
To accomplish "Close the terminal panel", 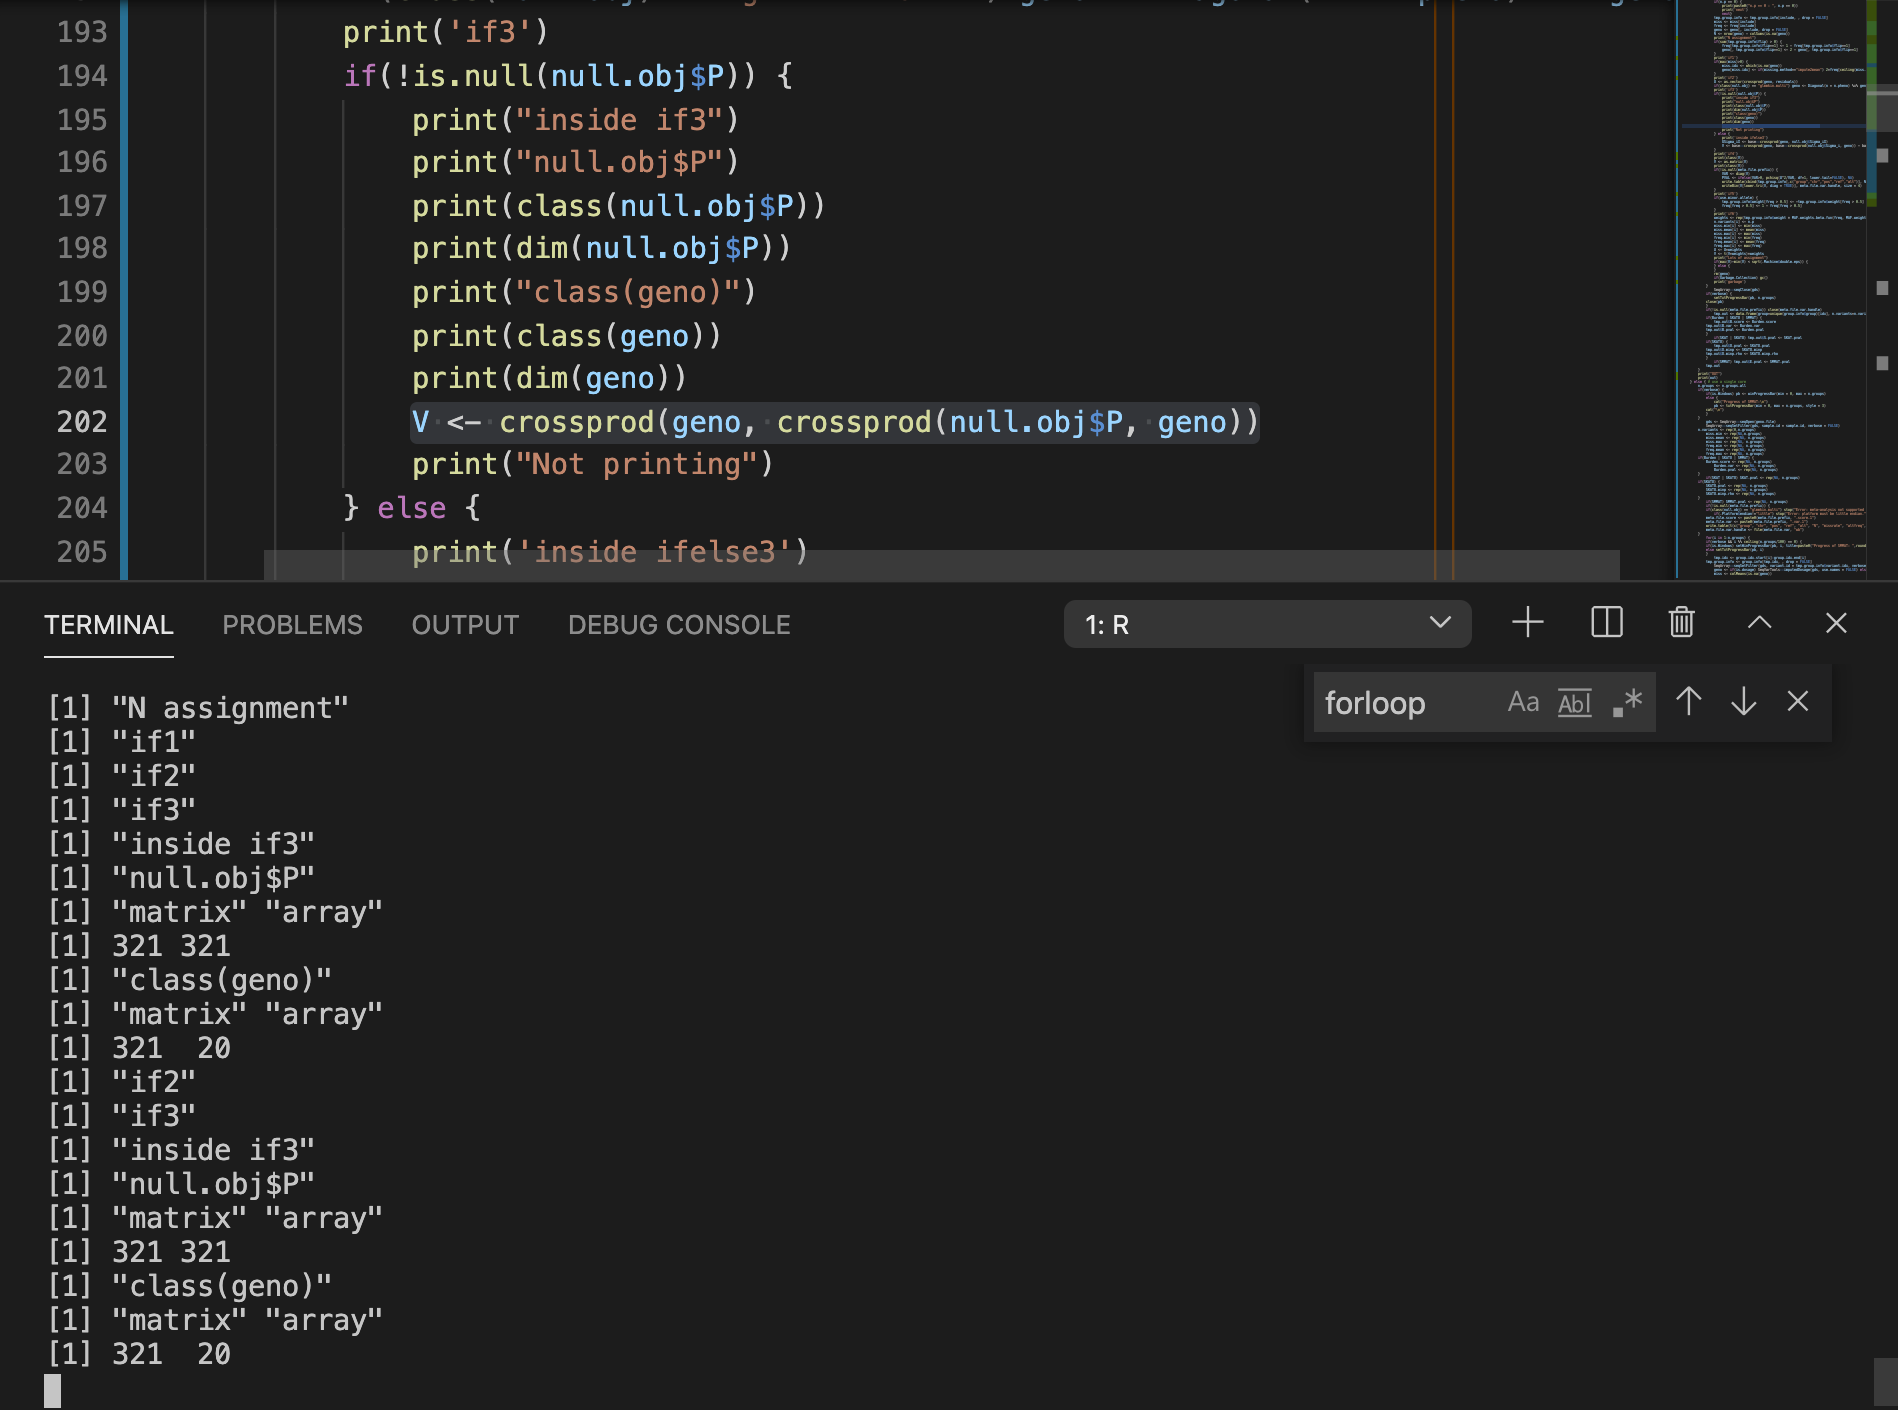I will click(1836, 623).
